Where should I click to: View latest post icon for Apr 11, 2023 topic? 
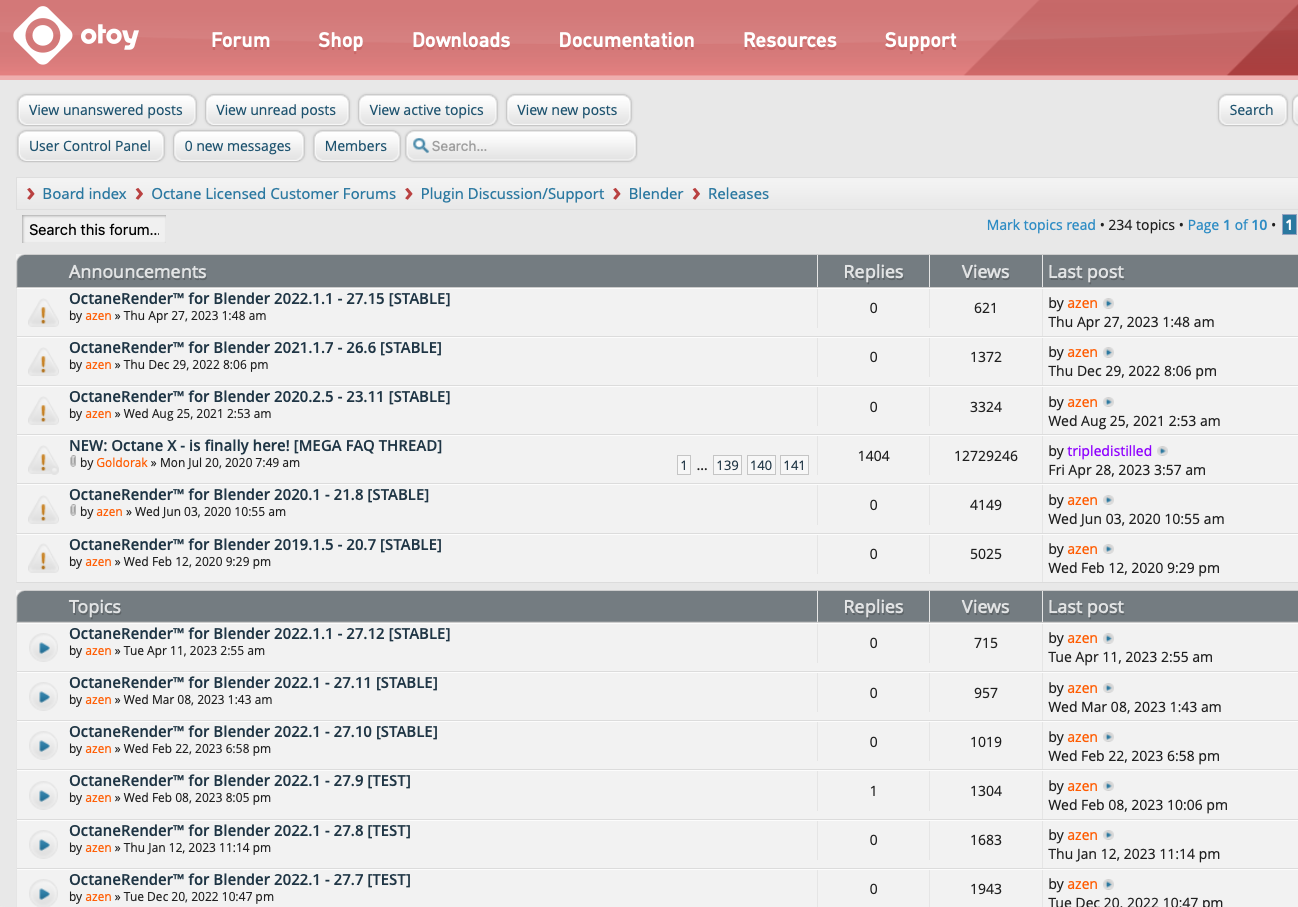(x=1108, y=638)
